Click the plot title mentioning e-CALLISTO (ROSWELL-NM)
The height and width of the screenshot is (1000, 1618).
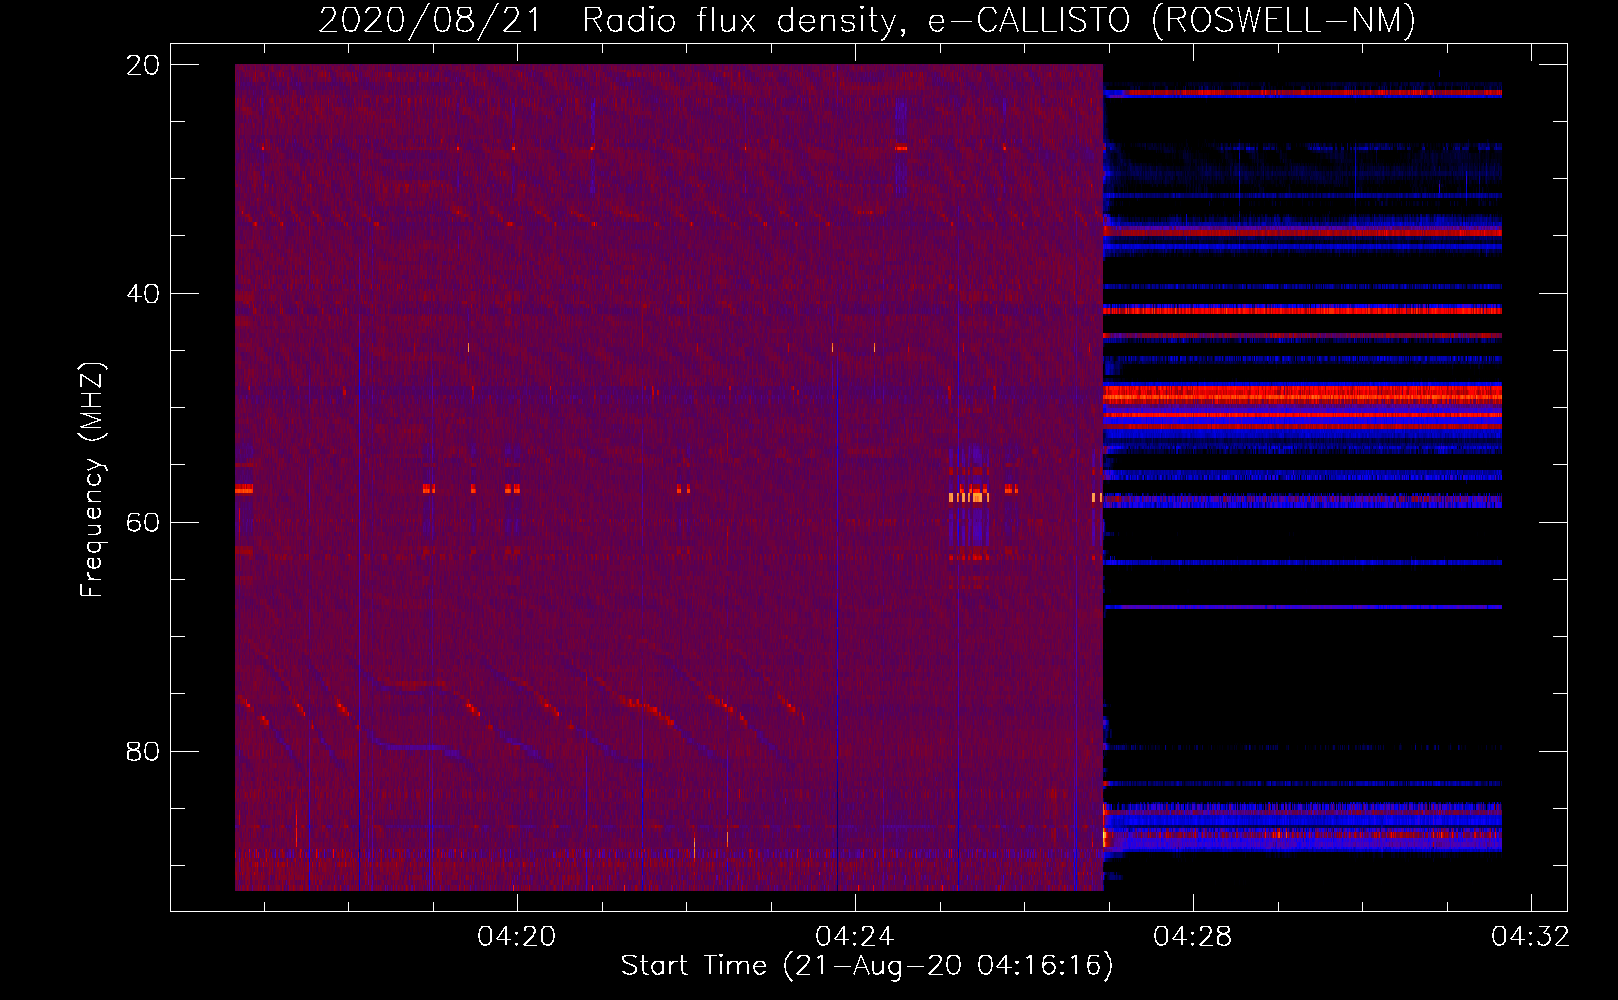867,21
